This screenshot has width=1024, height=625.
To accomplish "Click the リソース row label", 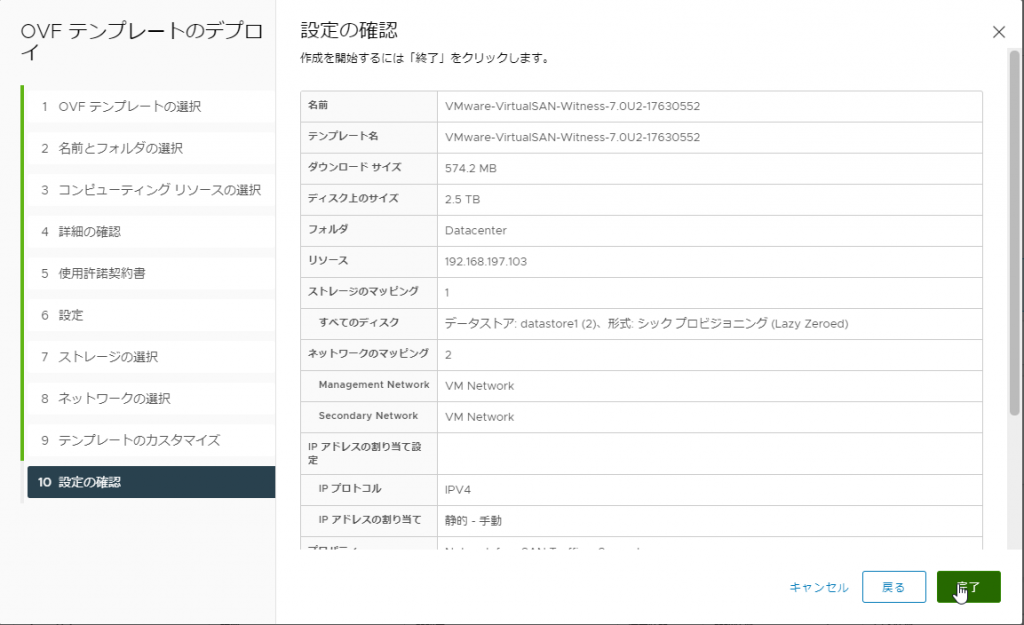I will (328, 261).
